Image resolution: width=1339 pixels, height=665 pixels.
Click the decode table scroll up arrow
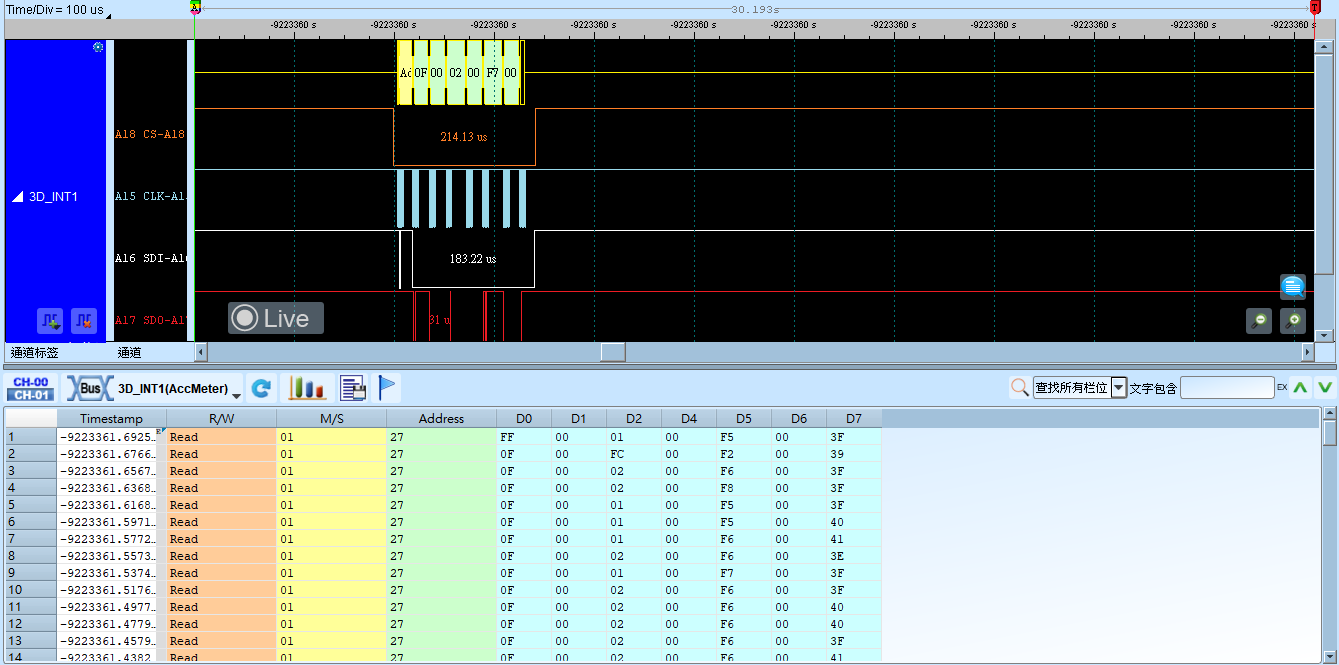coord(1329,413)
